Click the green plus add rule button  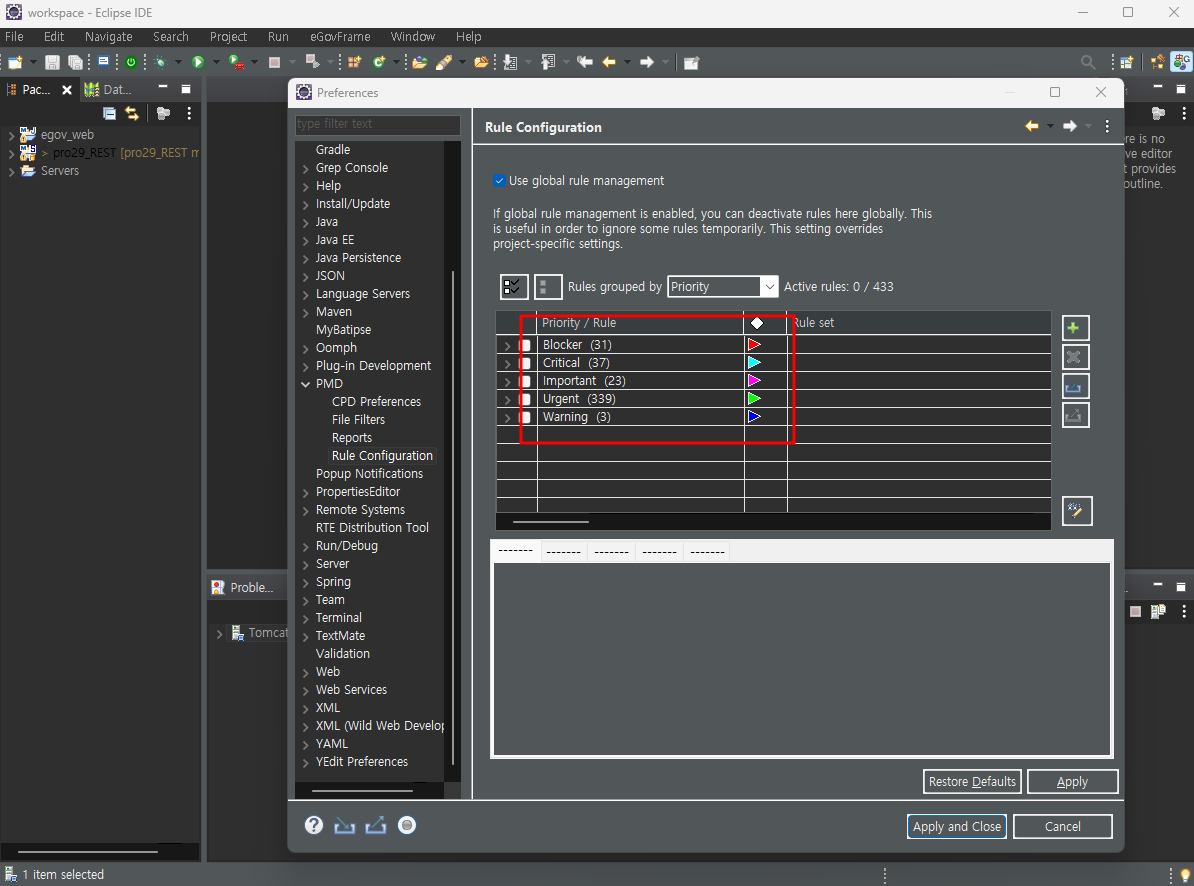(1074, 328)
